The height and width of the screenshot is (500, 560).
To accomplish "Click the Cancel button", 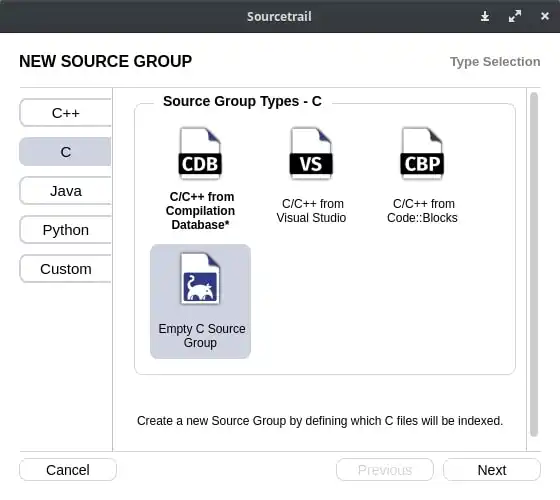I will tap(68, 470).
